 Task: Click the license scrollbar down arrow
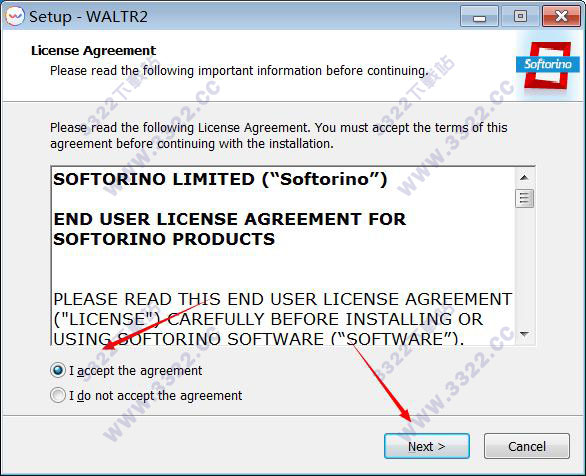pyautogui.click(x=524, y=334)
